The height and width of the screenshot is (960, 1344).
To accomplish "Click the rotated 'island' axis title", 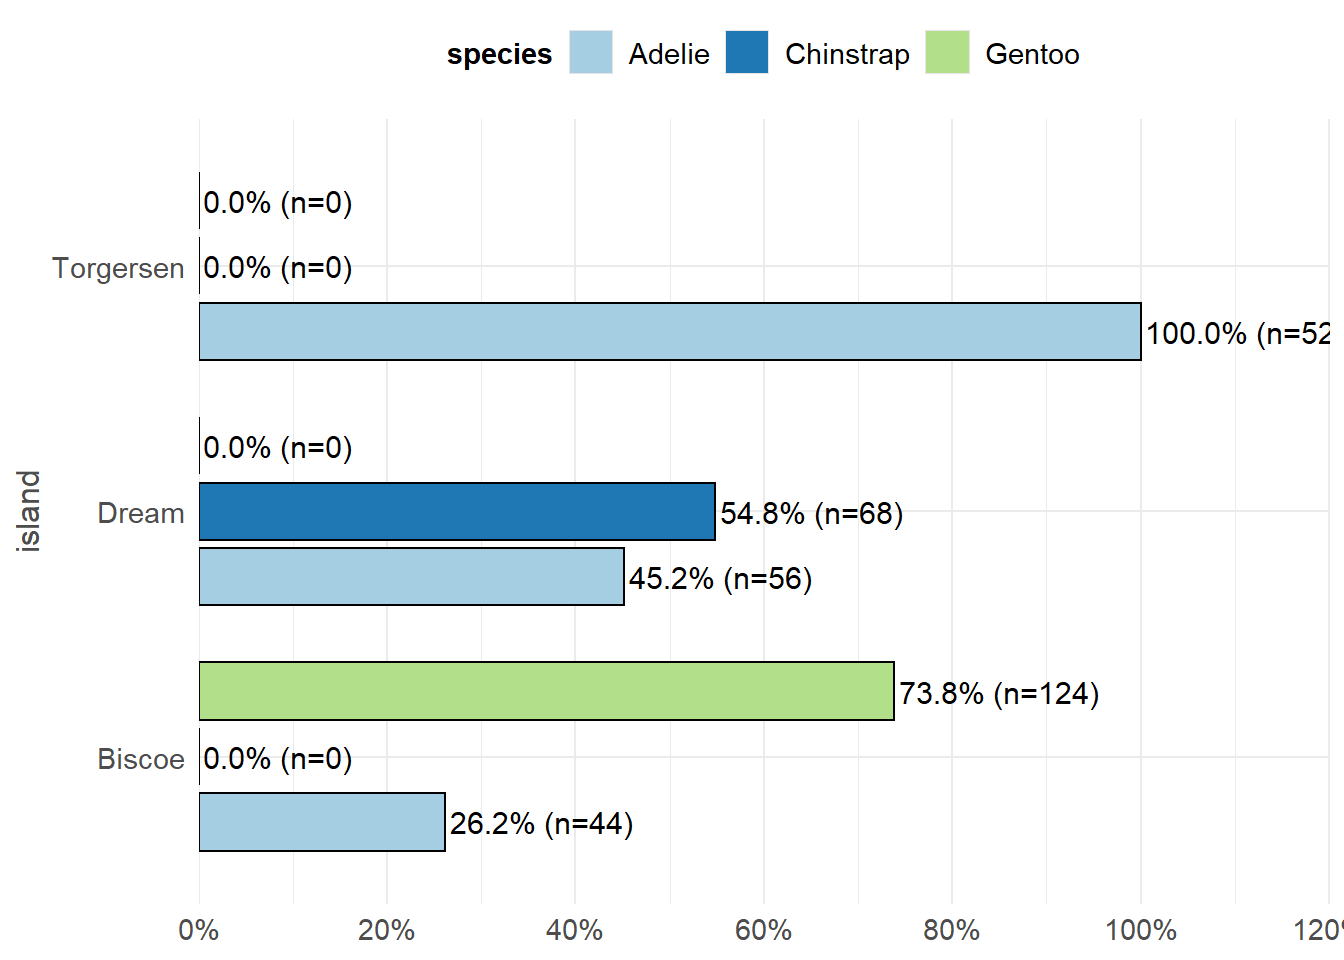I will coord(30,511).
